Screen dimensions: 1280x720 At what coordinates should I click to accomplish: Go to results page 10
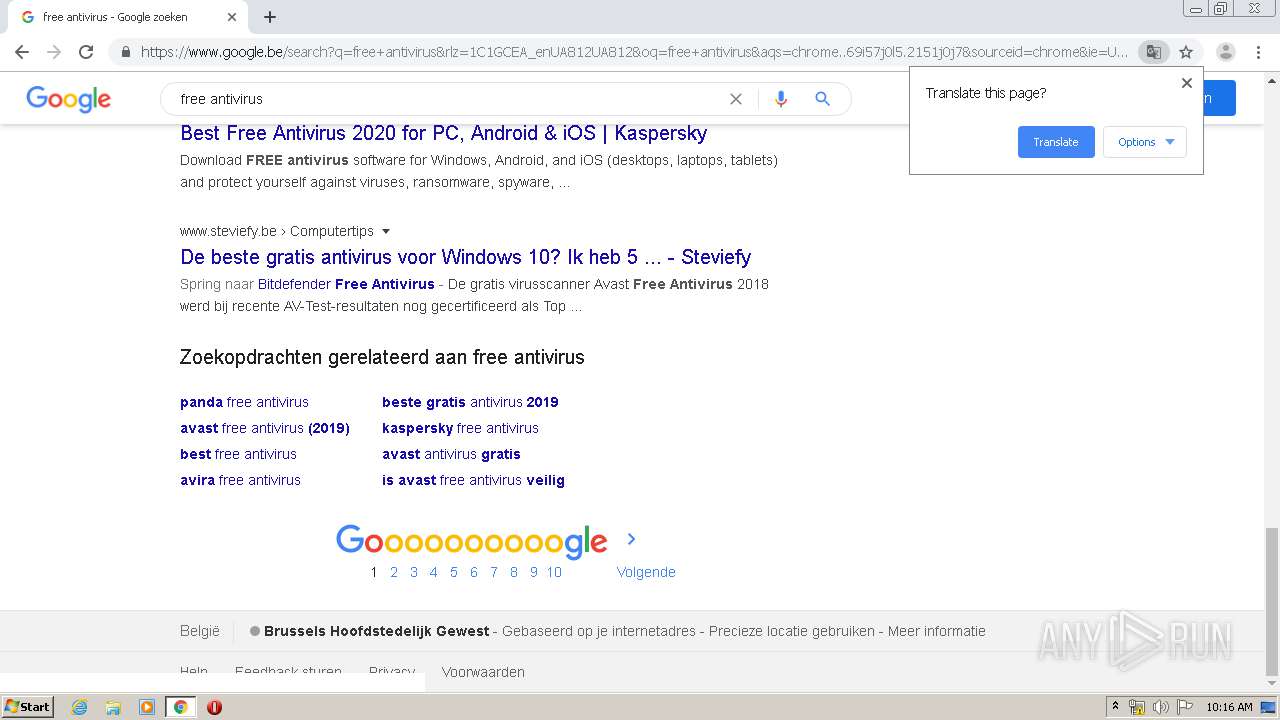point(554,572)
